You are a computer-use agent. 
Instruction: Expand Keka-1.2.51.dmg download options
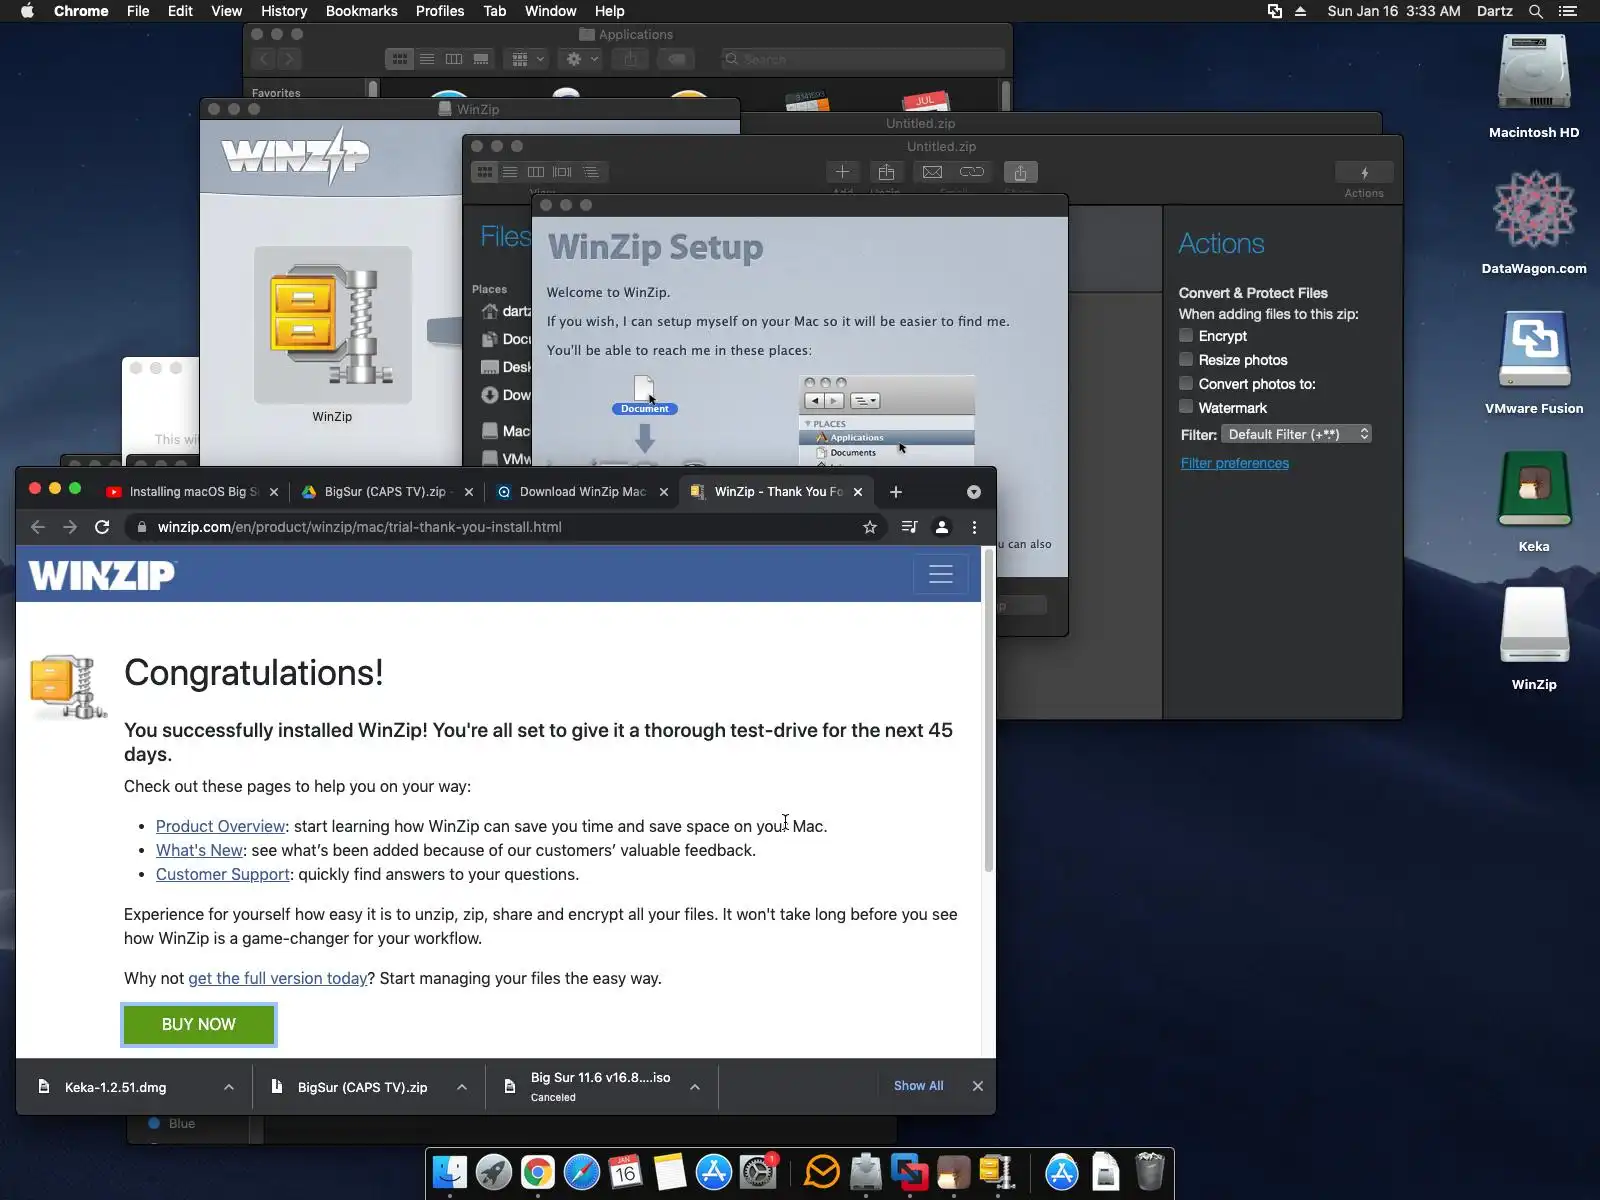click(x=229, y=1087)
